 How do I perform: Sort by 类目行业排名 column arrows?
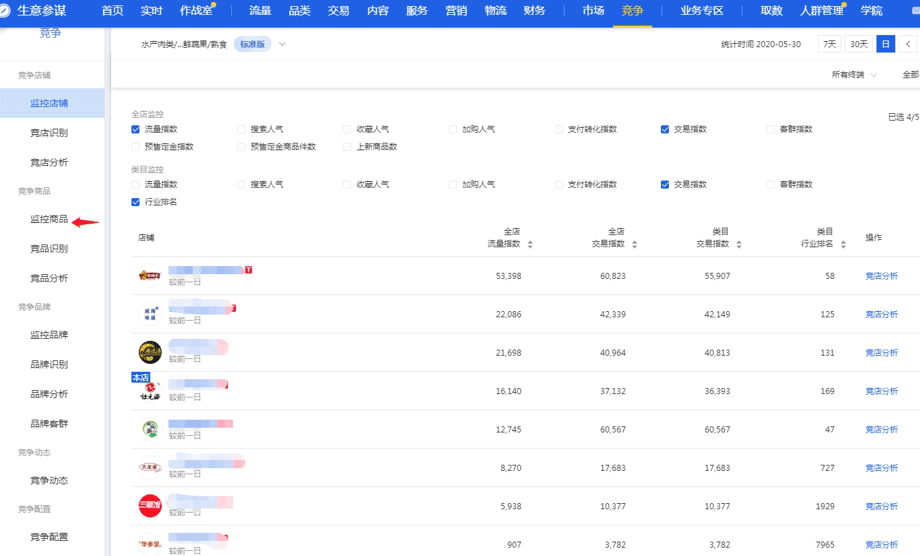pos(843,244)
